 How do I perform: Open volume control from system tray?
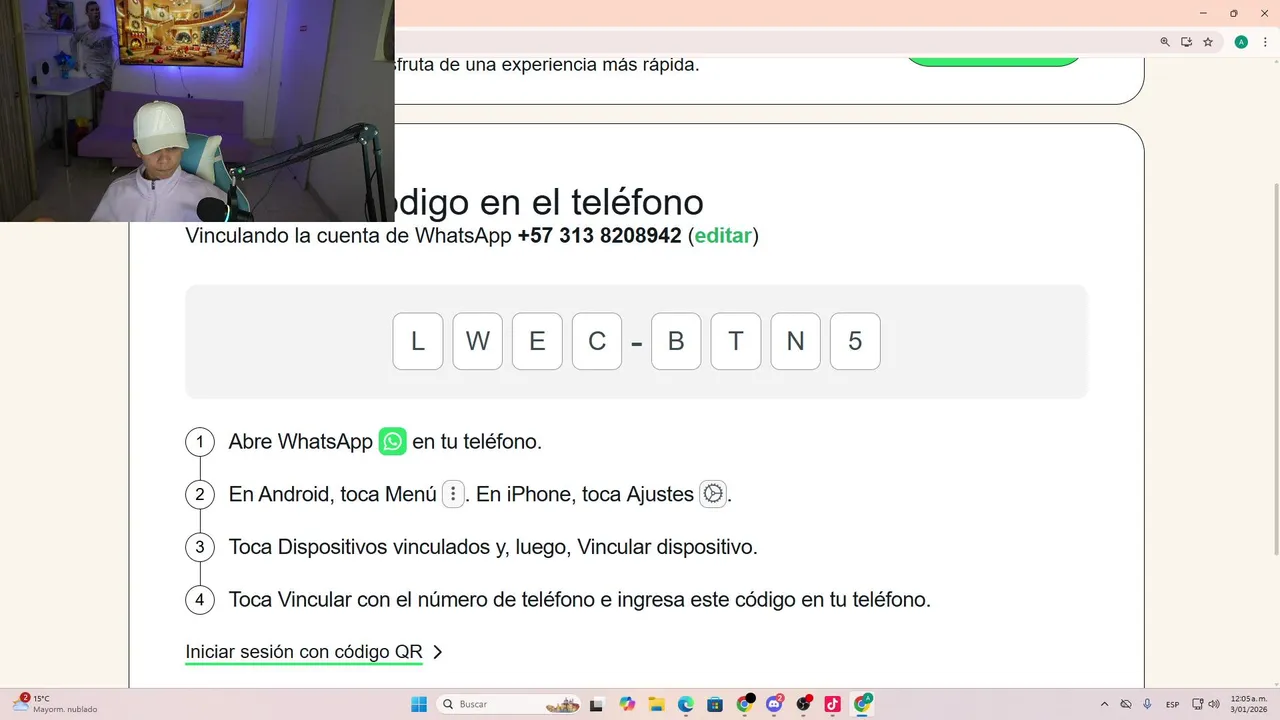pyautogui.click(x=1214, y=704)
